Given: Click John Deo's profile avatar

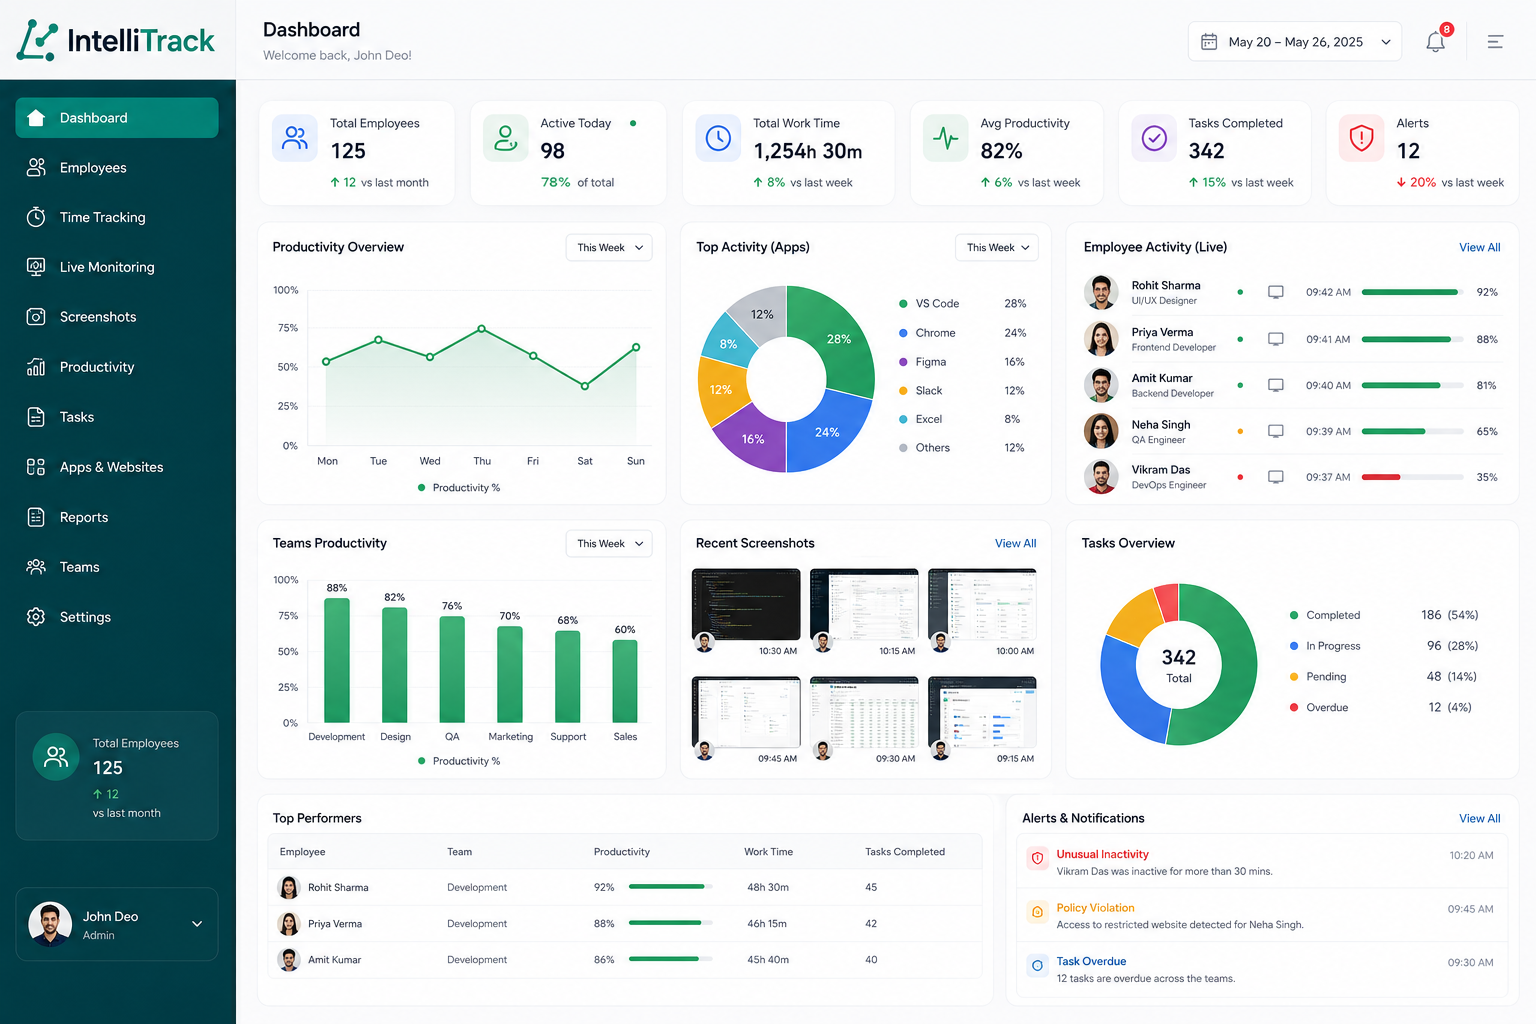Looking at the screenshot, I should [x=50, y=924].
